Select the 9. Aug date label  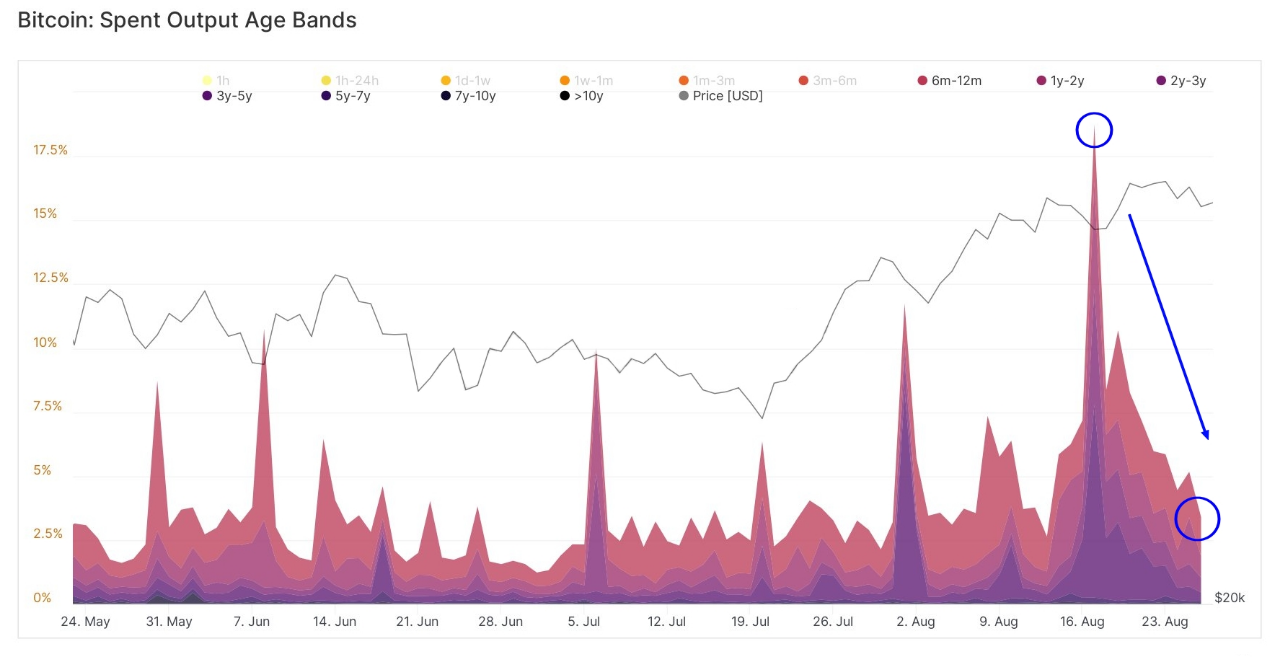[x=998, y=621]
